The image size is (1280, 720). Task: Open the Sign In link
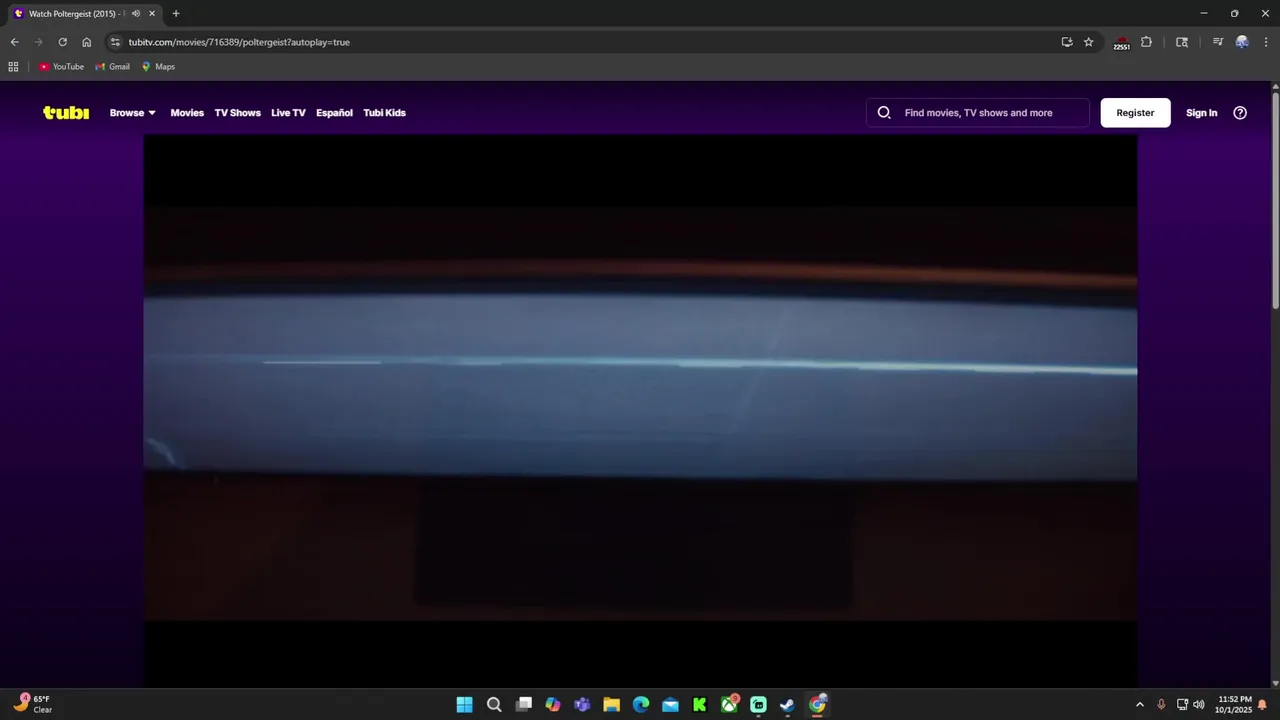coord(1201,113)
